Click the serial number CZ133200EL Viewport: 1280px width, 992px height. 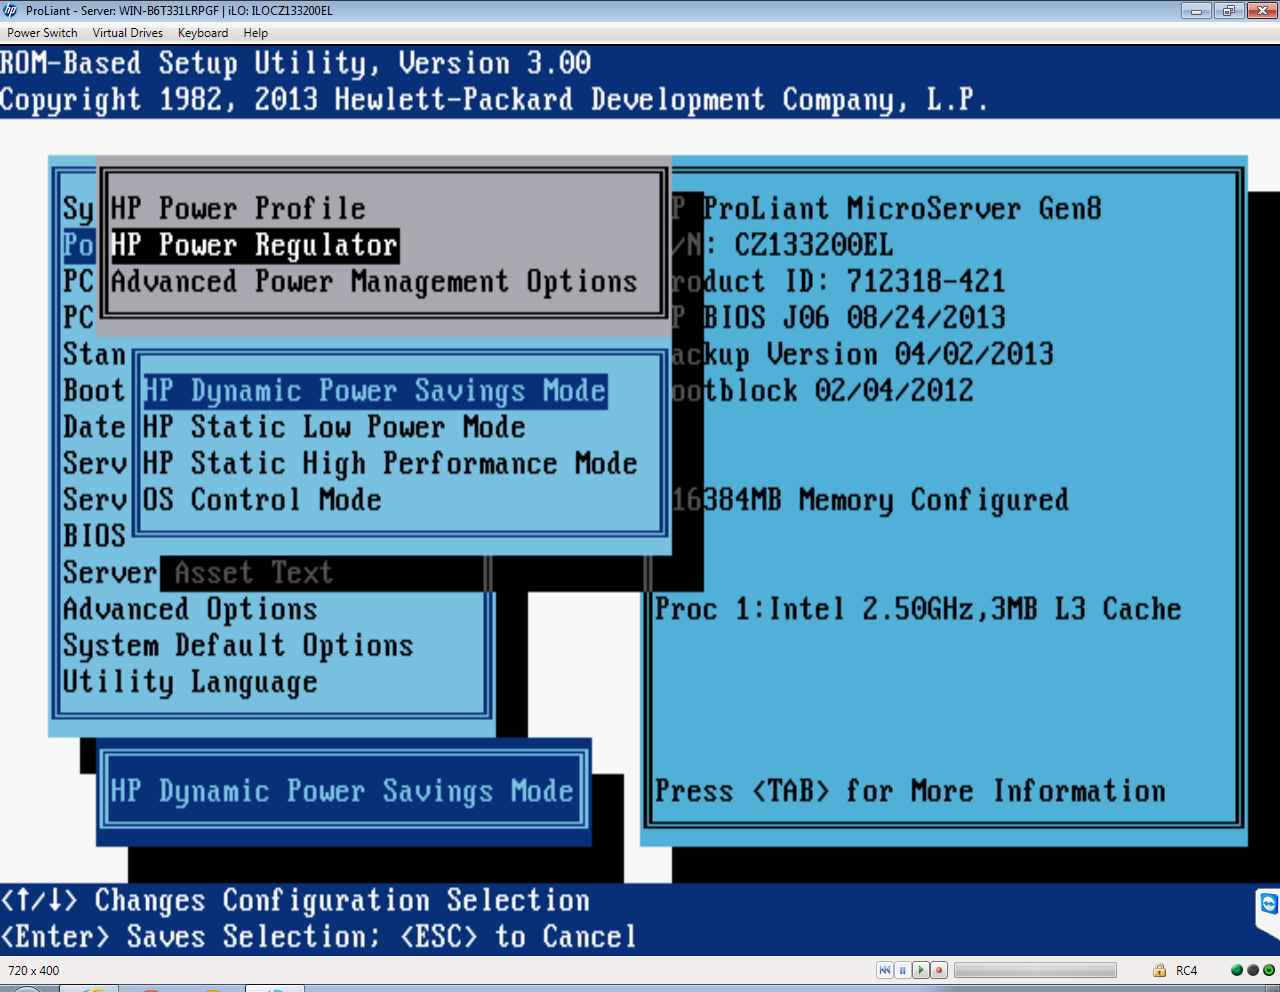point(814,245)
